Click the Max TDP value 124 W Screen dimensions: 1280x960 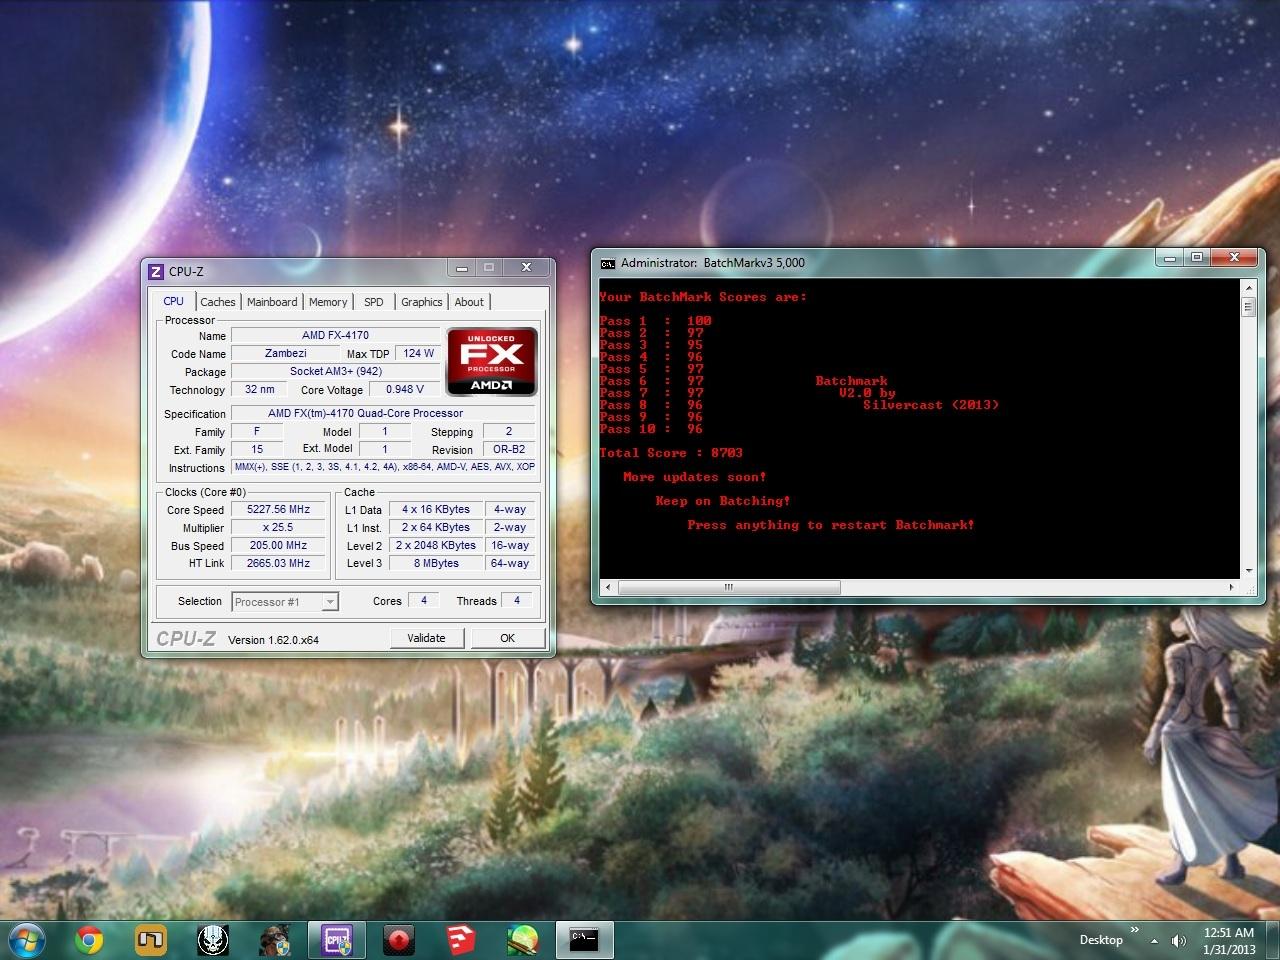[x=419, y=353]
